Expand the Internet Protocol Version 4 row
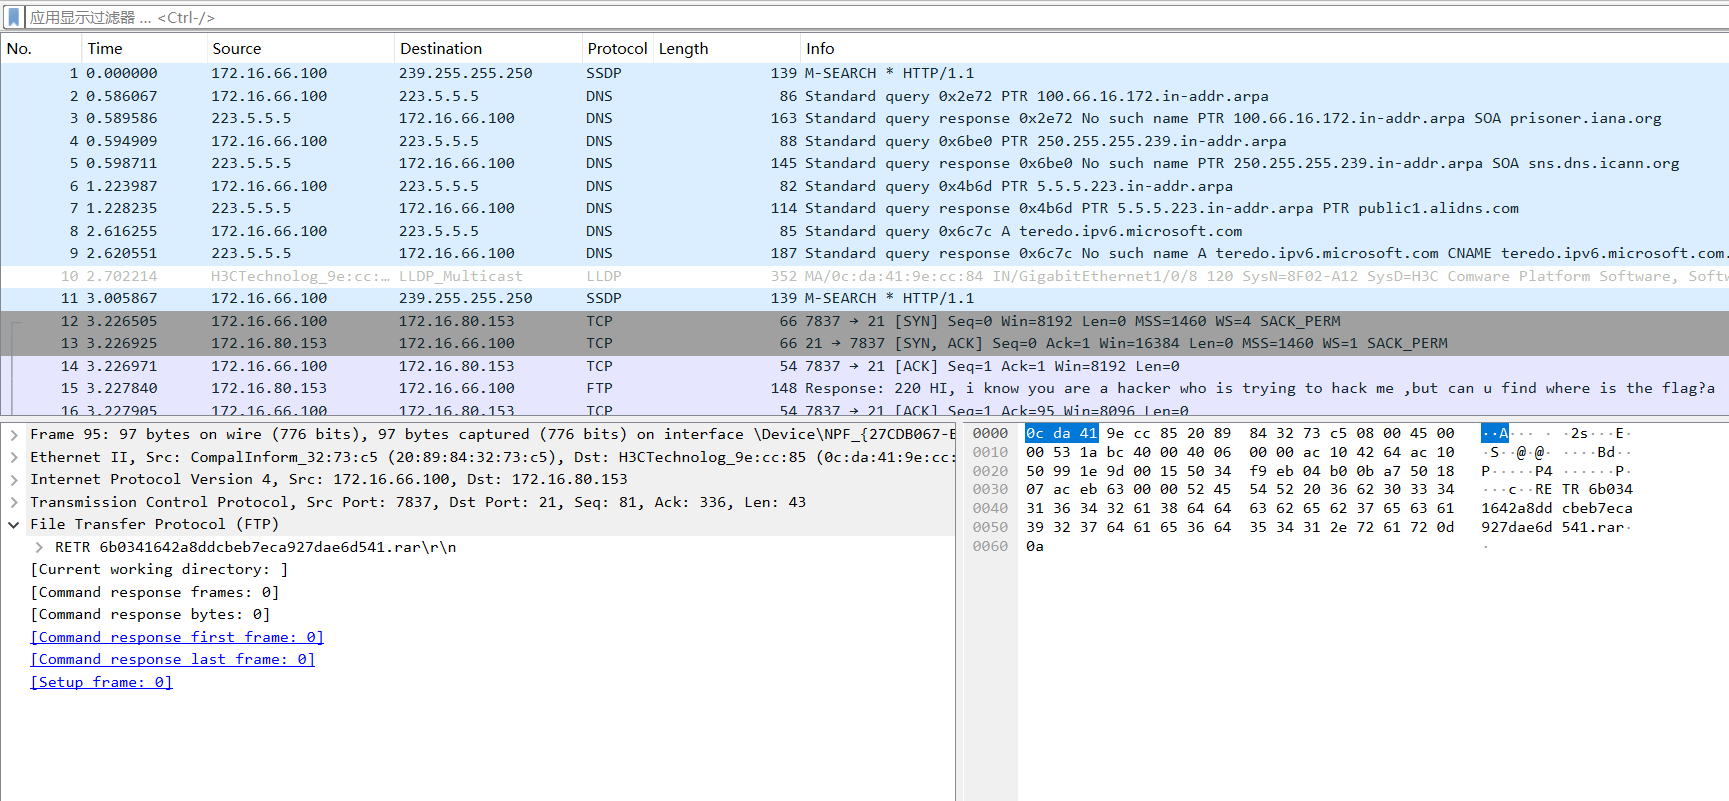 (14, 480)
